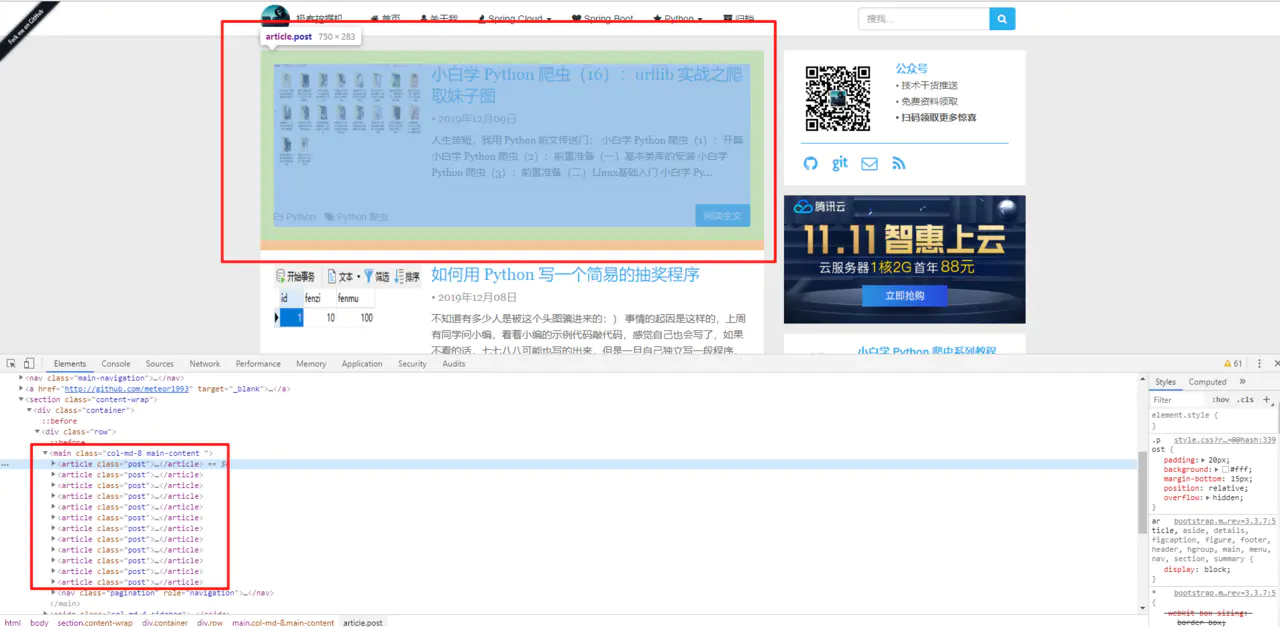Add new style rule with plus icon
Screen dimensions: 1280x627
[1267, 399]
